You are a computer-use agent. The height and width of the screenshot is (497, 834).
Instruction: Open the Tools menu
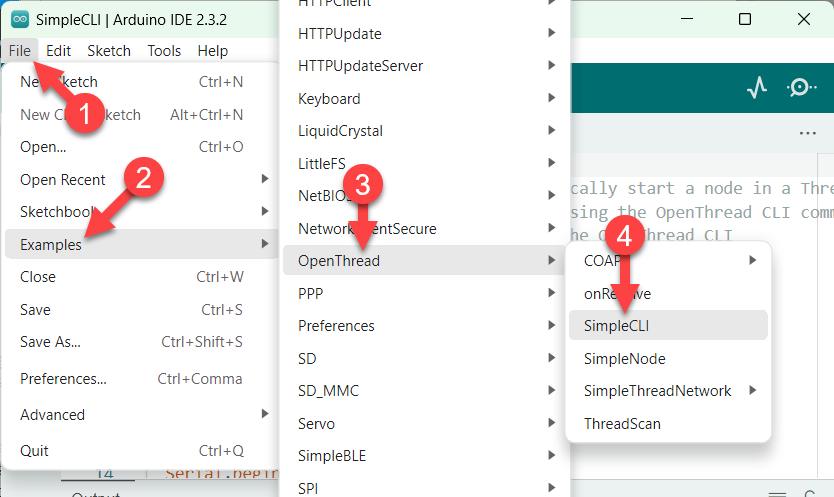click(164, 50)
